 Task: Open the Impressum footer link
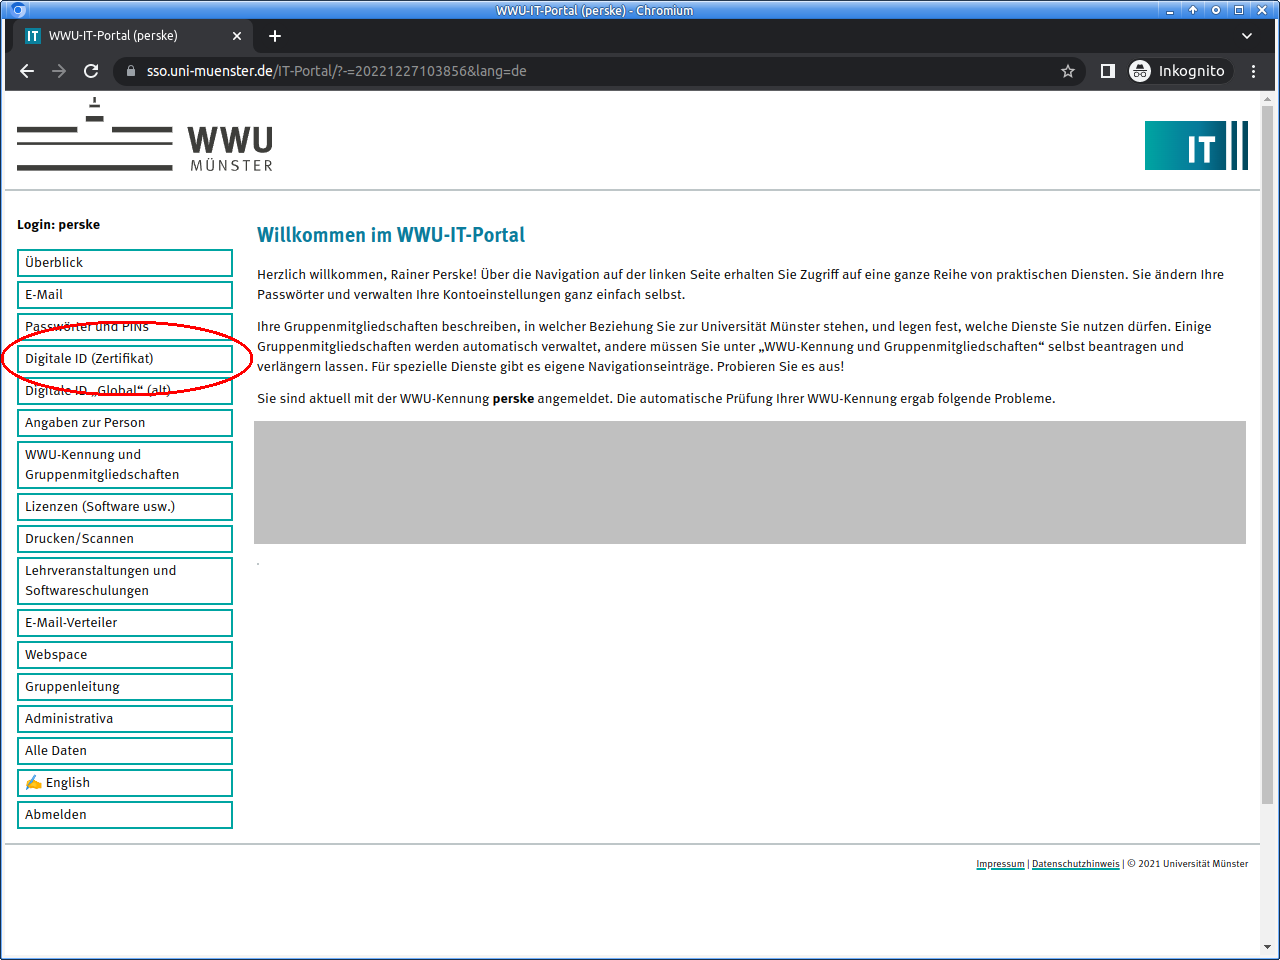1000,864
